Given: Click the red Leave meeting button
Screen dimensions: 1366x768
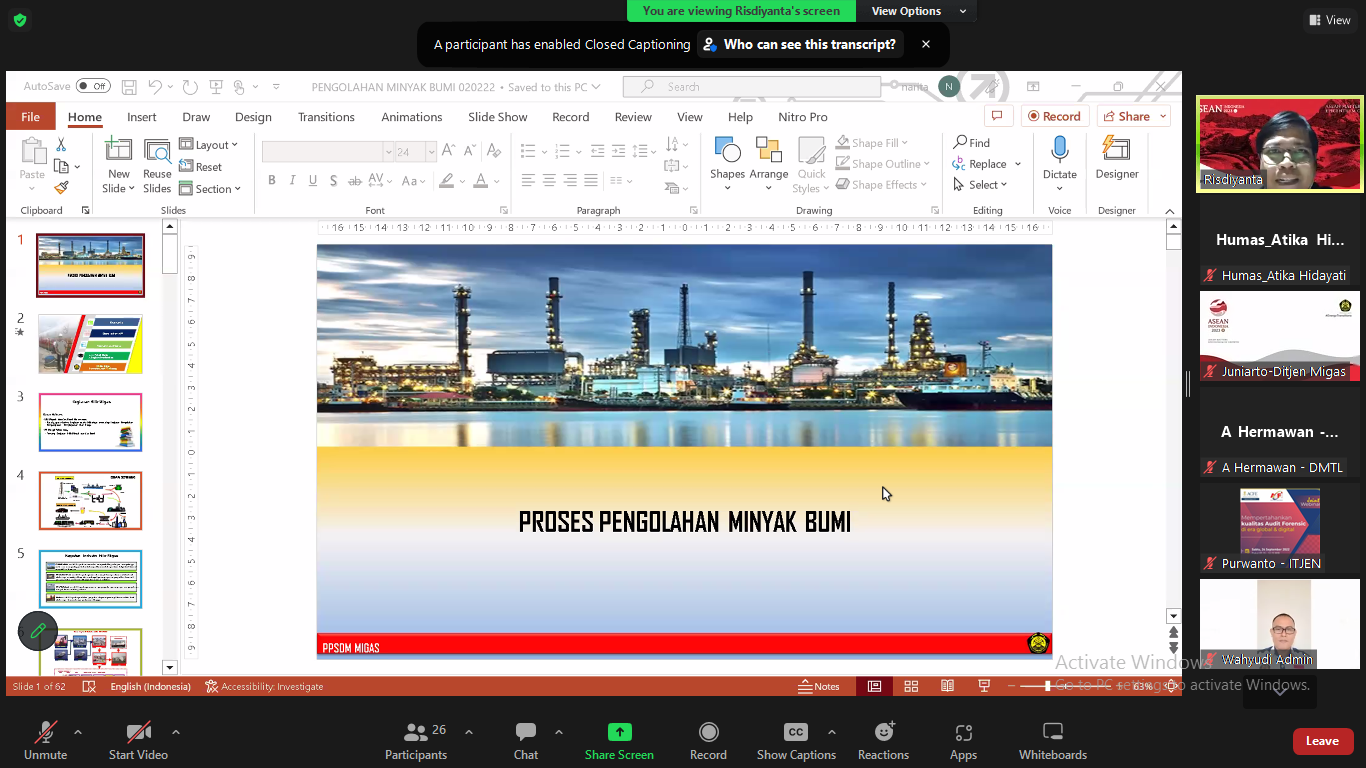Looking at the screenshot, I should pos(1322,741).
